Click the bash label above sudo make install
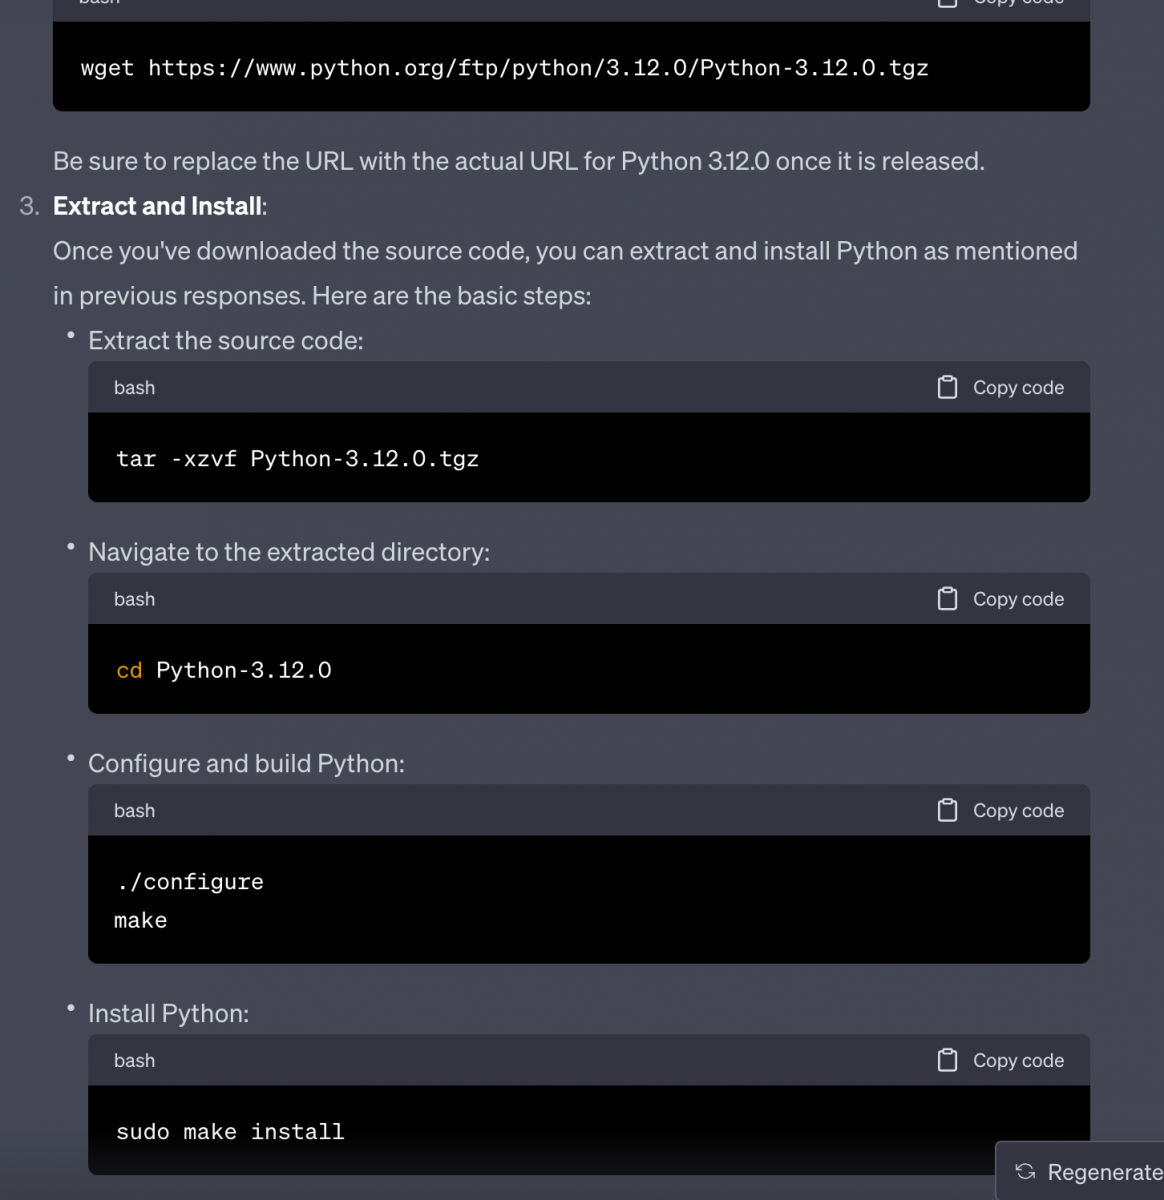The image size is (1164, 1200). (134, 1061)
